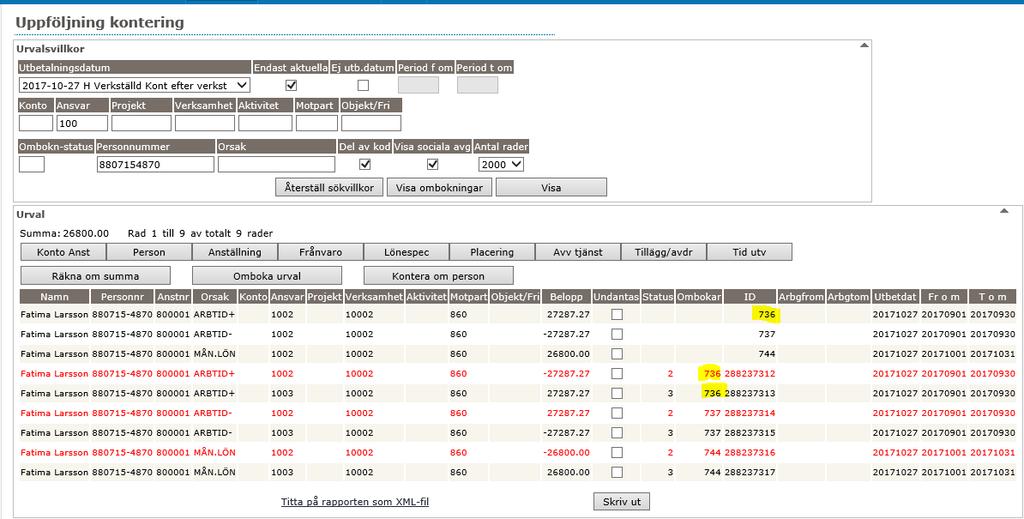Focus the Ombokn-status input field
This screenshot has width=1024, height=519.
click(32, 164)
